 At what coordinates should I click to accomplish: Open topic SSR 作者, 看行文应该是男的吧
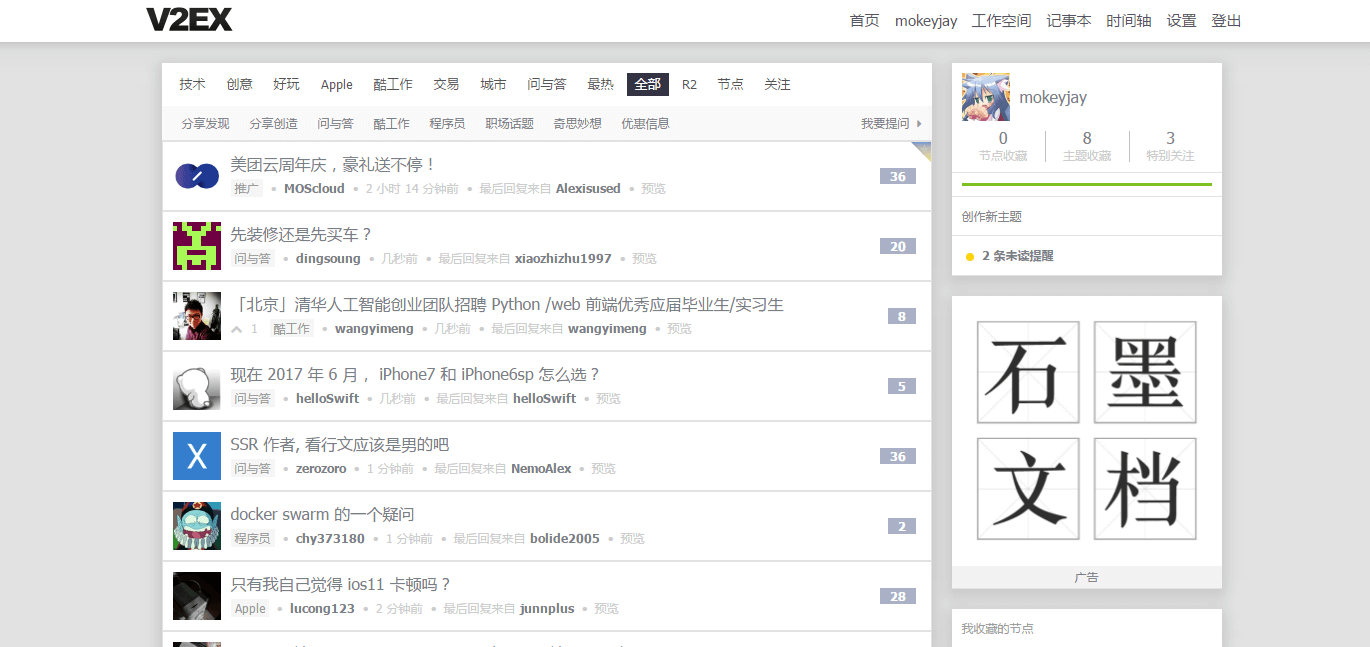(340, 445)
